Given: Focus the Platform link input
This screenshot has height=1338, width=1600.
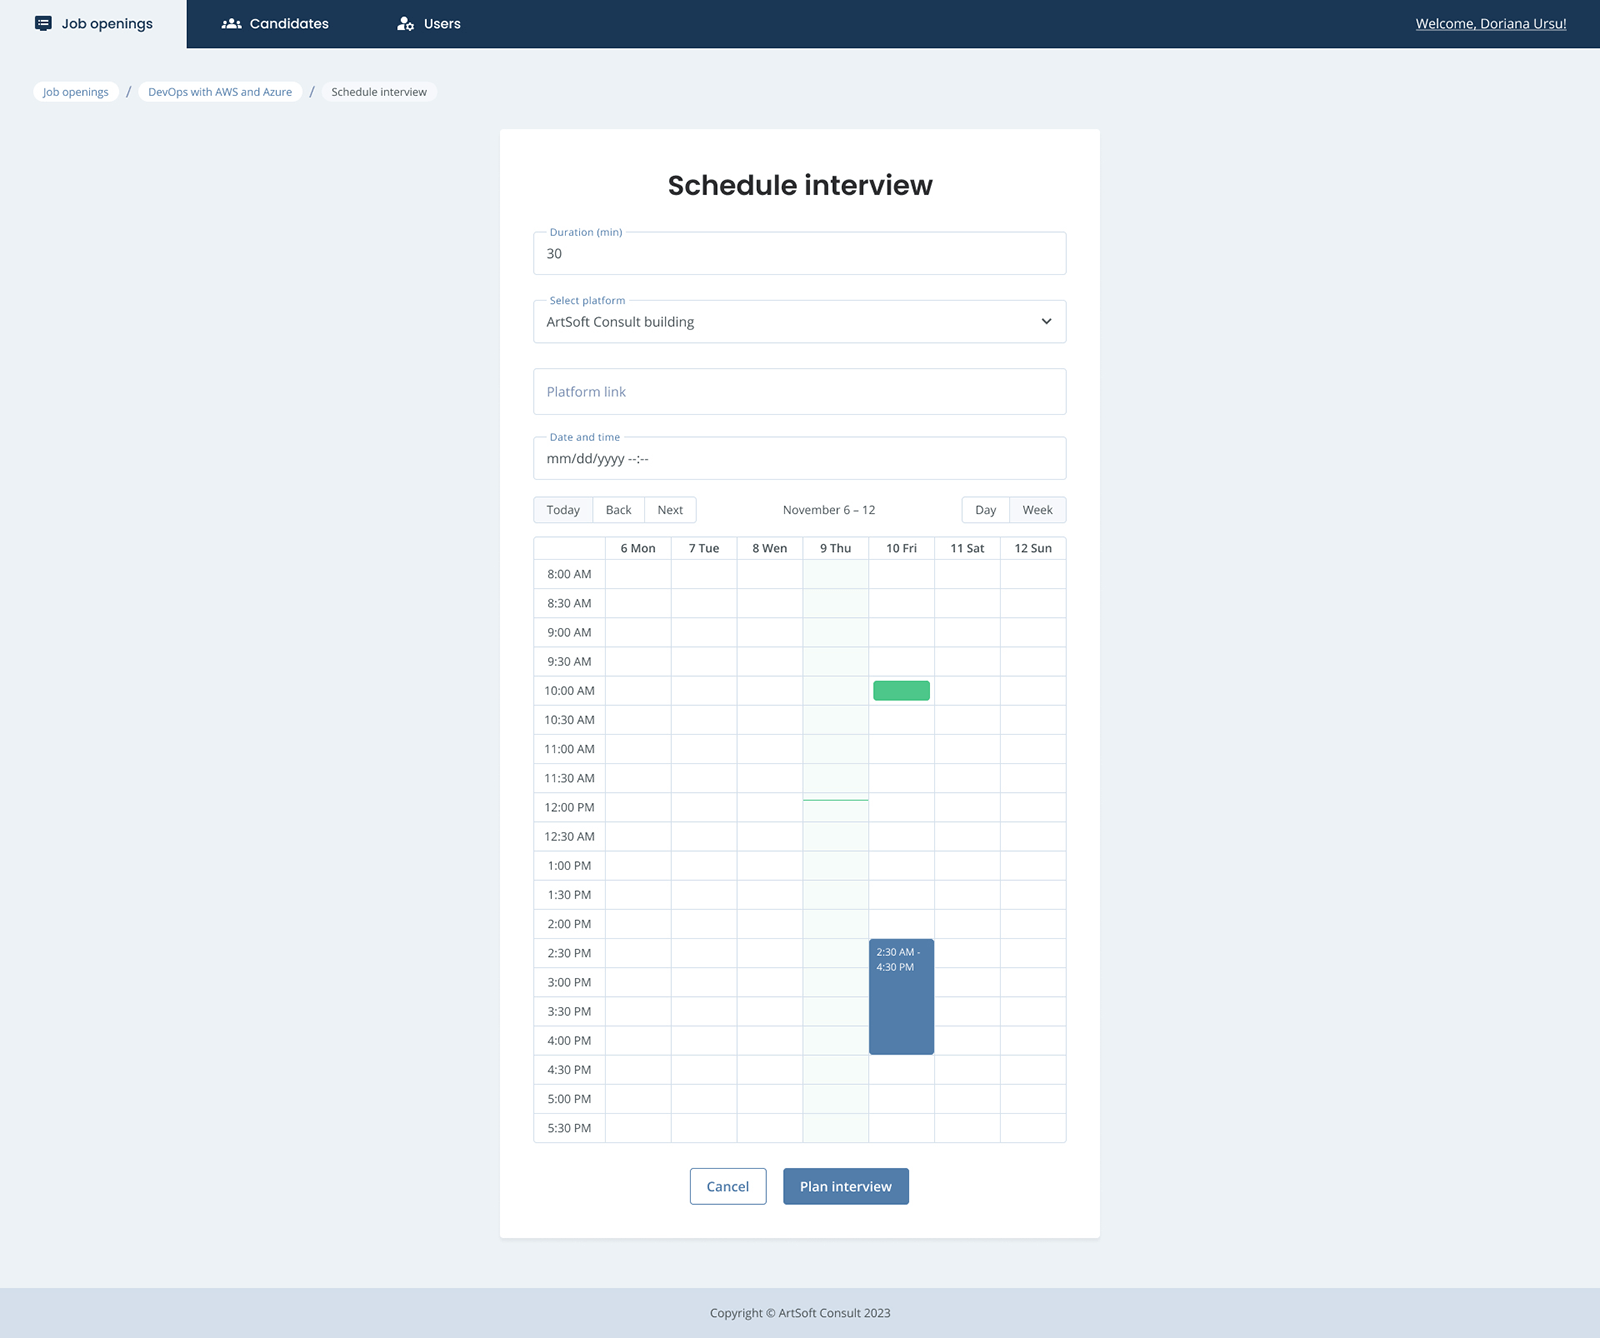Looking at the screenshot, I should point(800,392).
